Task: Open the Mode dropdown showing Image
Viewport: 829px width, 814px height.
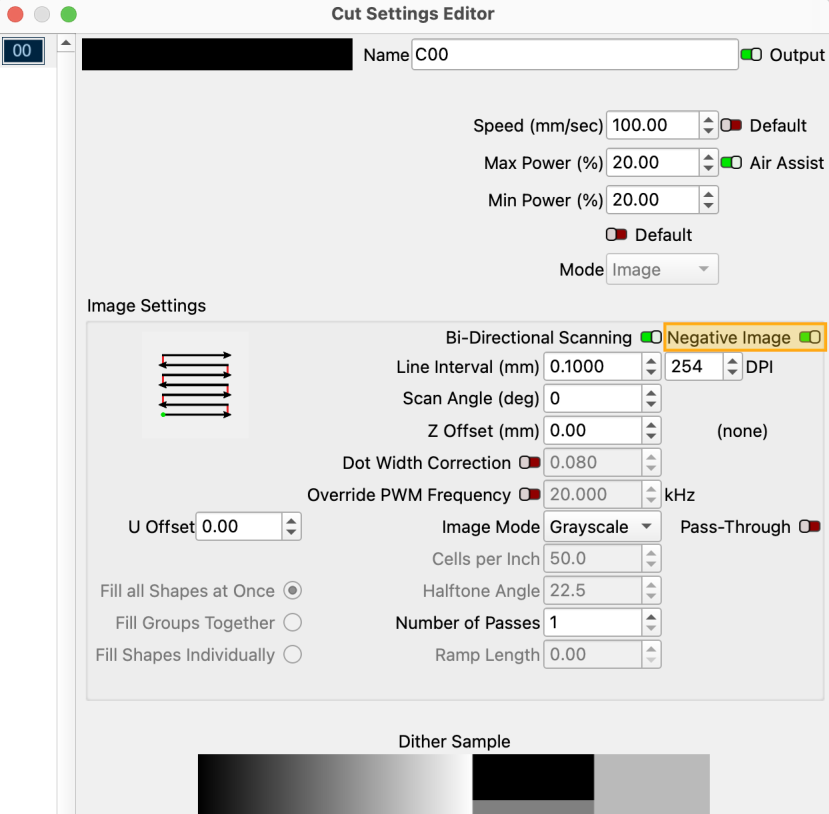Action: [662, 270]
